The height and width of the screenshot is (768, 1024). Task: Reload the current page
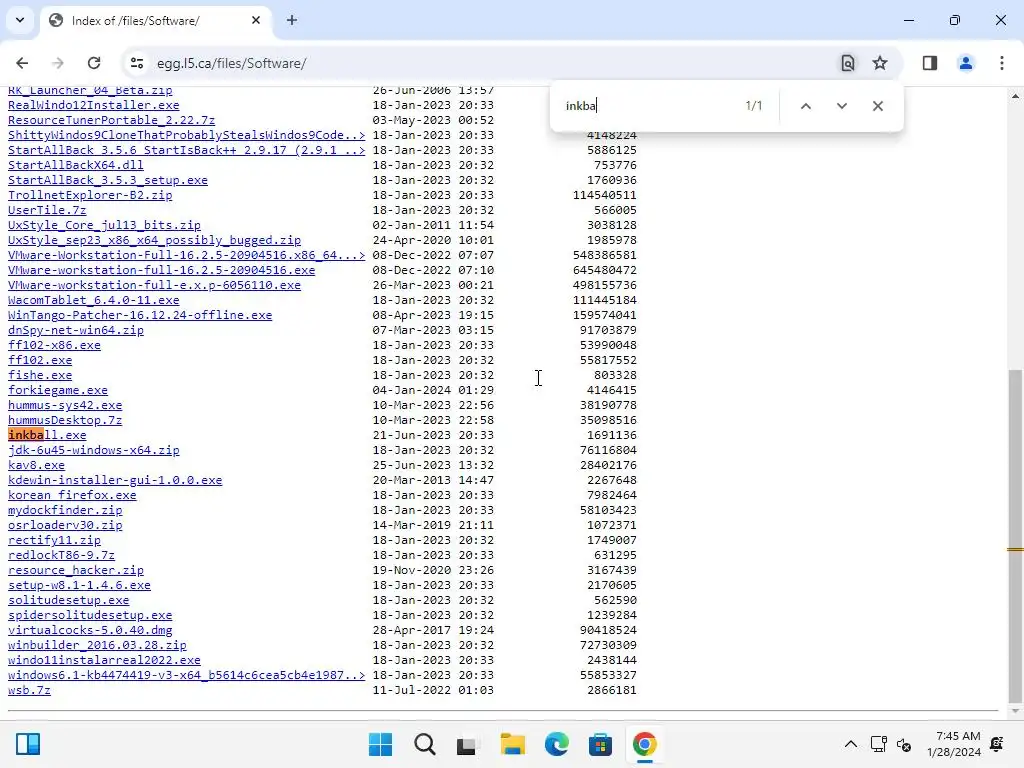(x=94, y=63)
